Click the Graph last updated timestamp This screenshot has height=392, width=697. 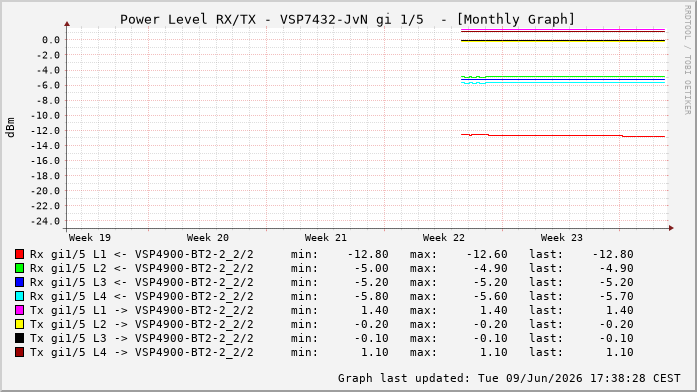509,378
